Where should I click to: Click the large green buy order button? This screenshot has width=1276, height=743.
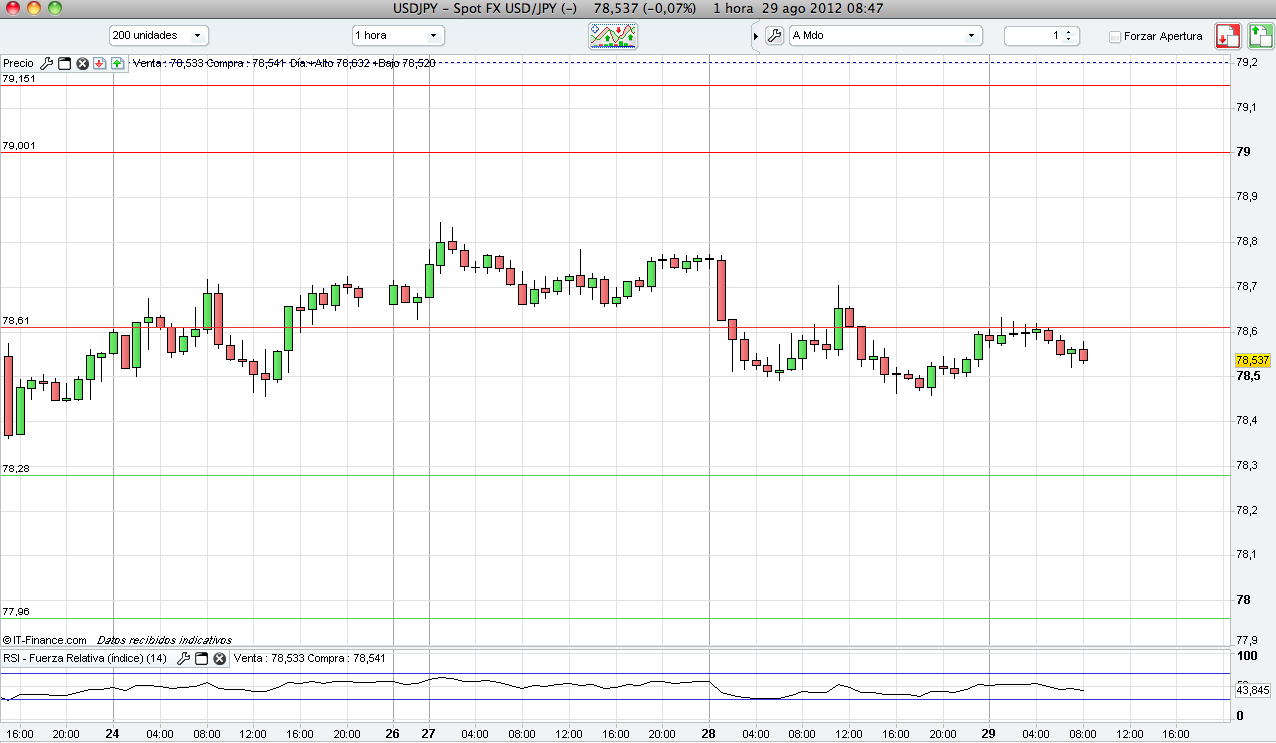(1259, 36)
